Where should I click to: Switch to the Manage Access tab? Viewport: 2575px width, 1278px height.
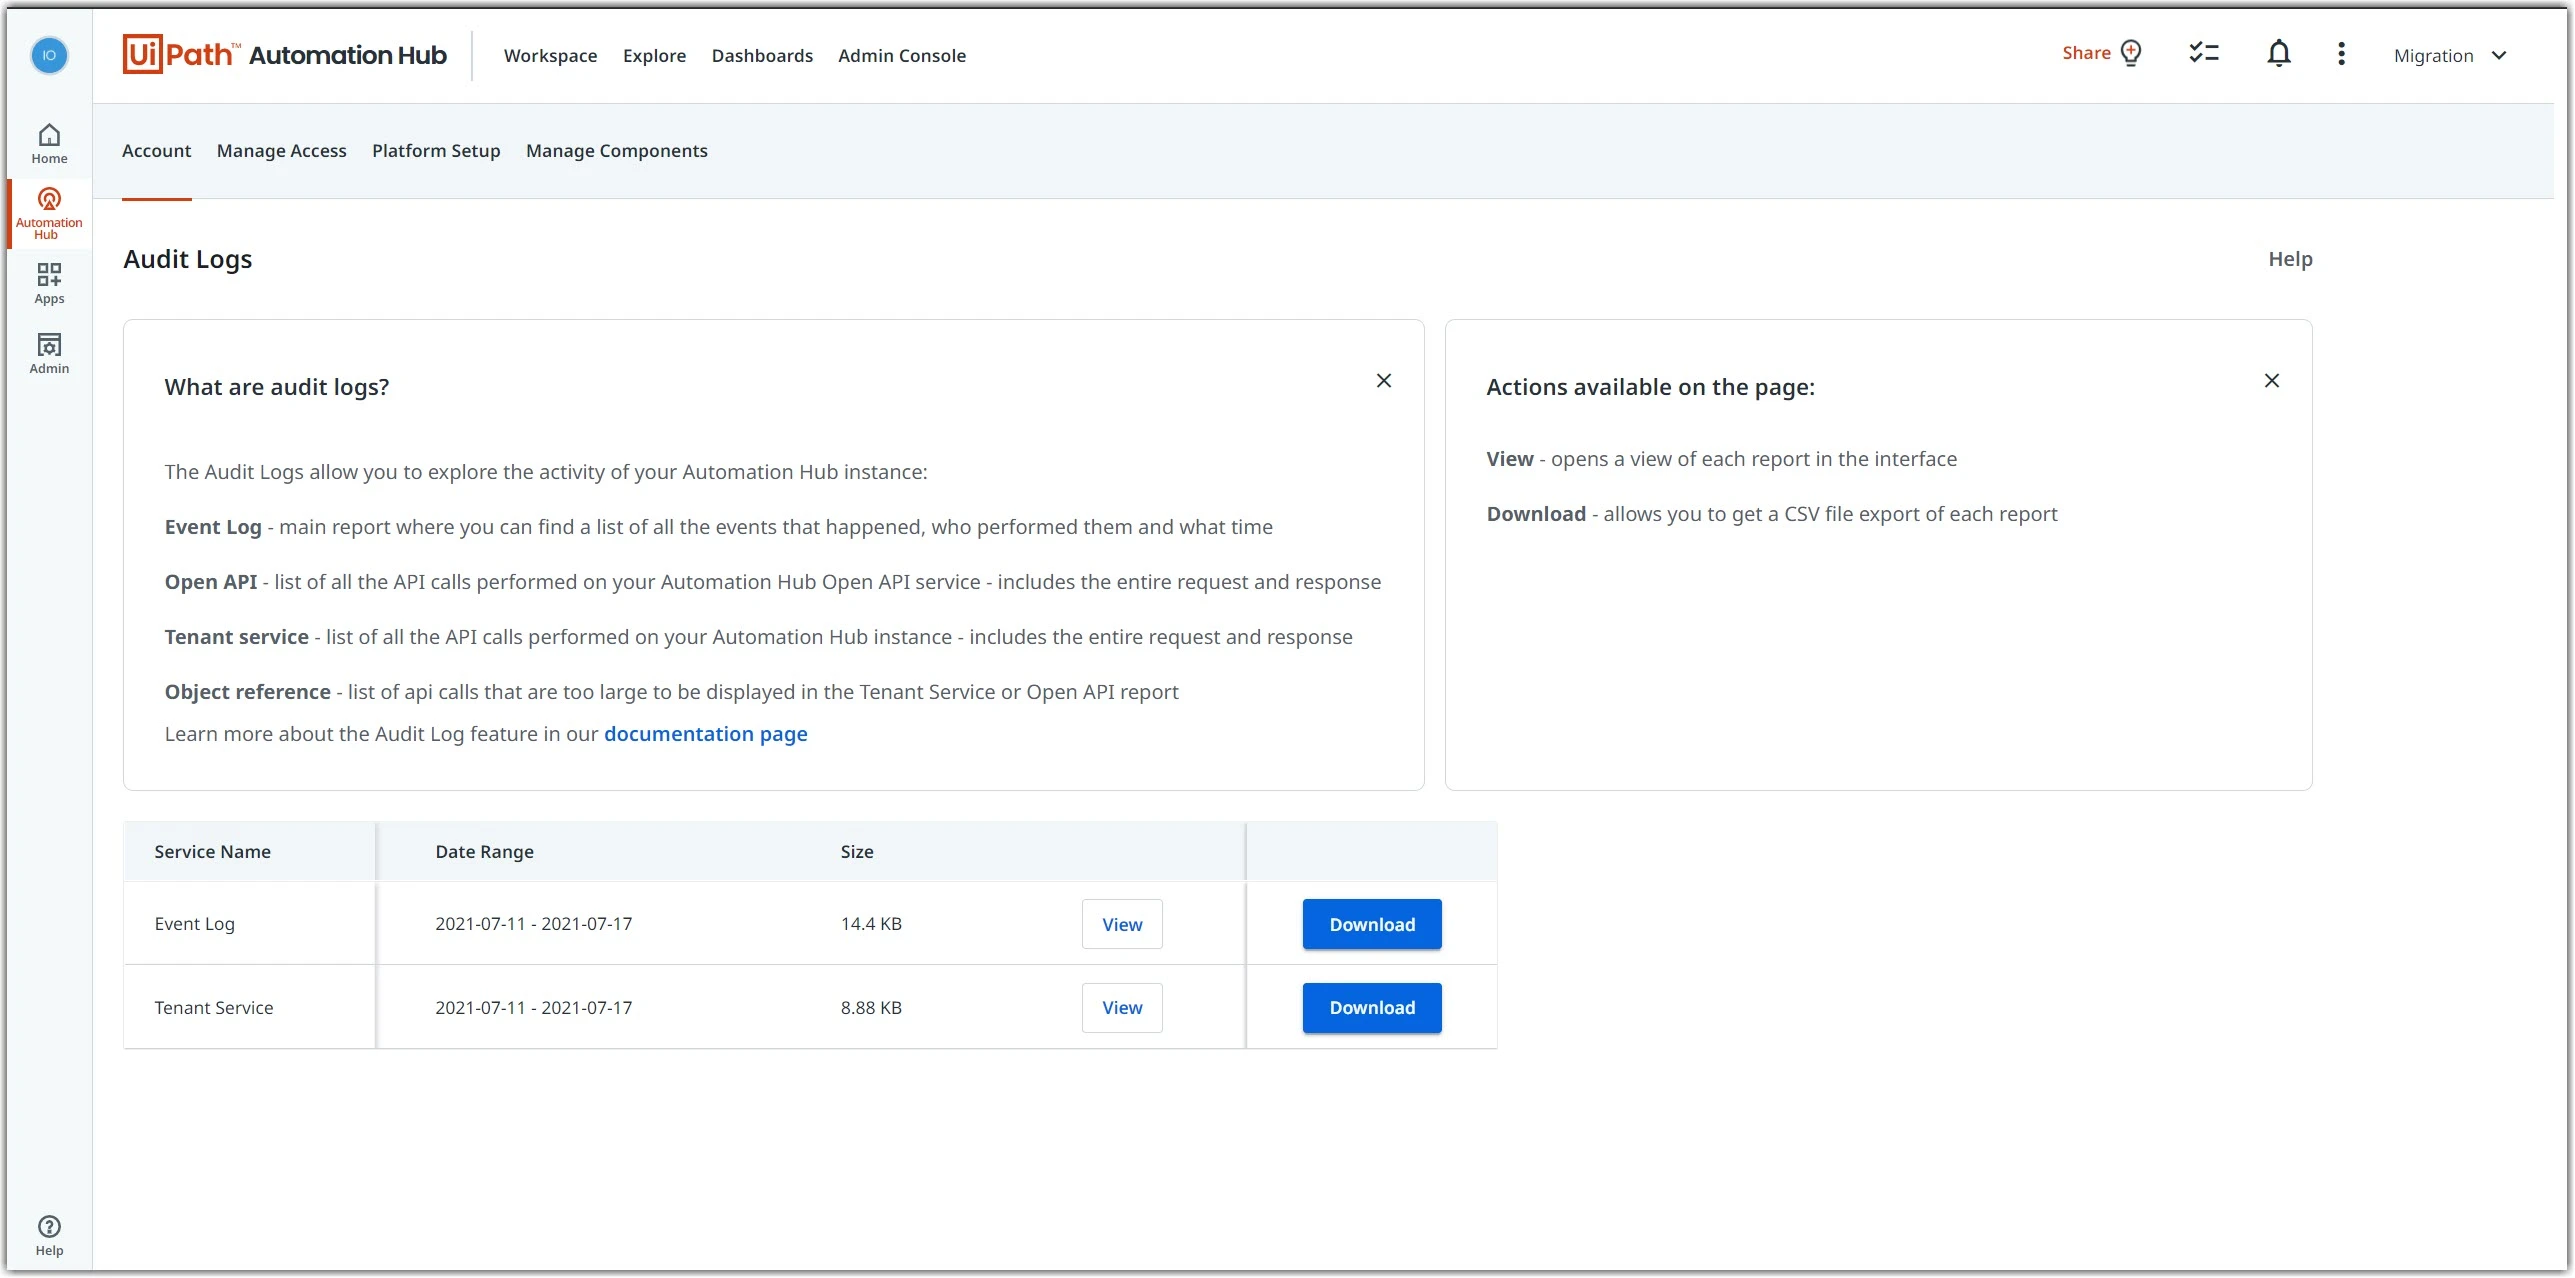tap(282, 151)
